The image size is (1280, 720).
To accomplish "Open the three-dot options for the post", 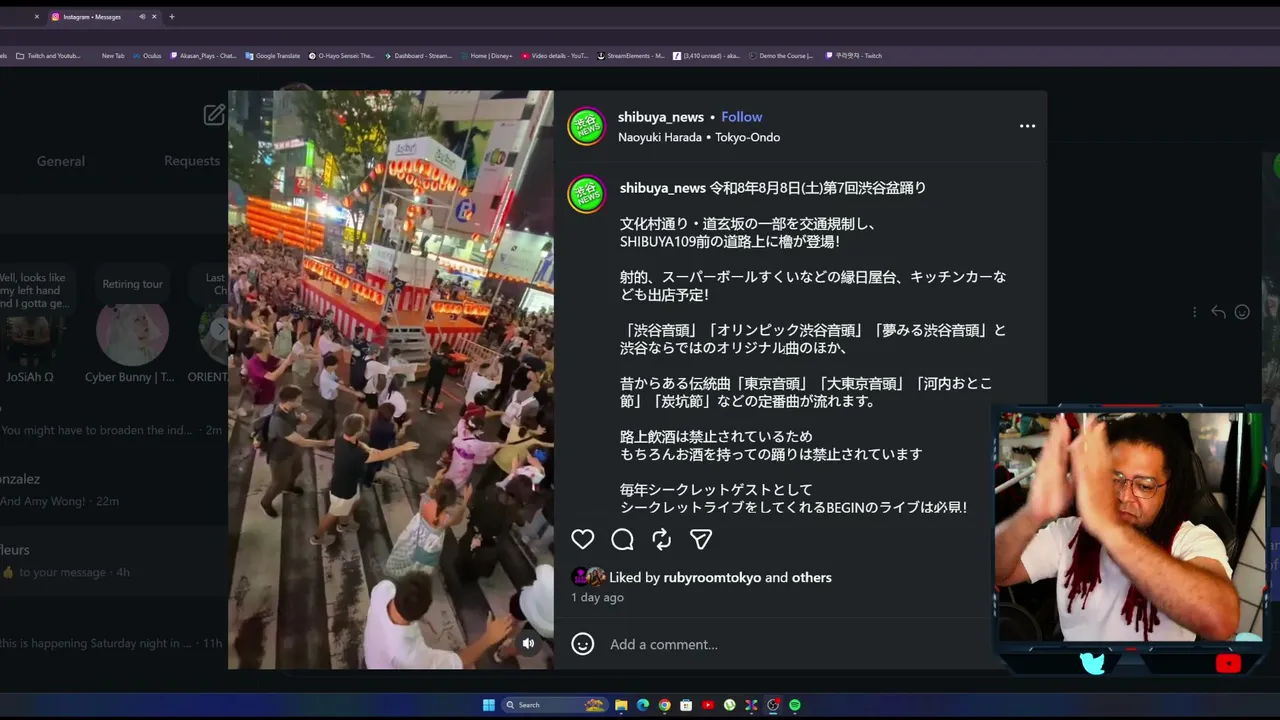I will point(1027,126).
